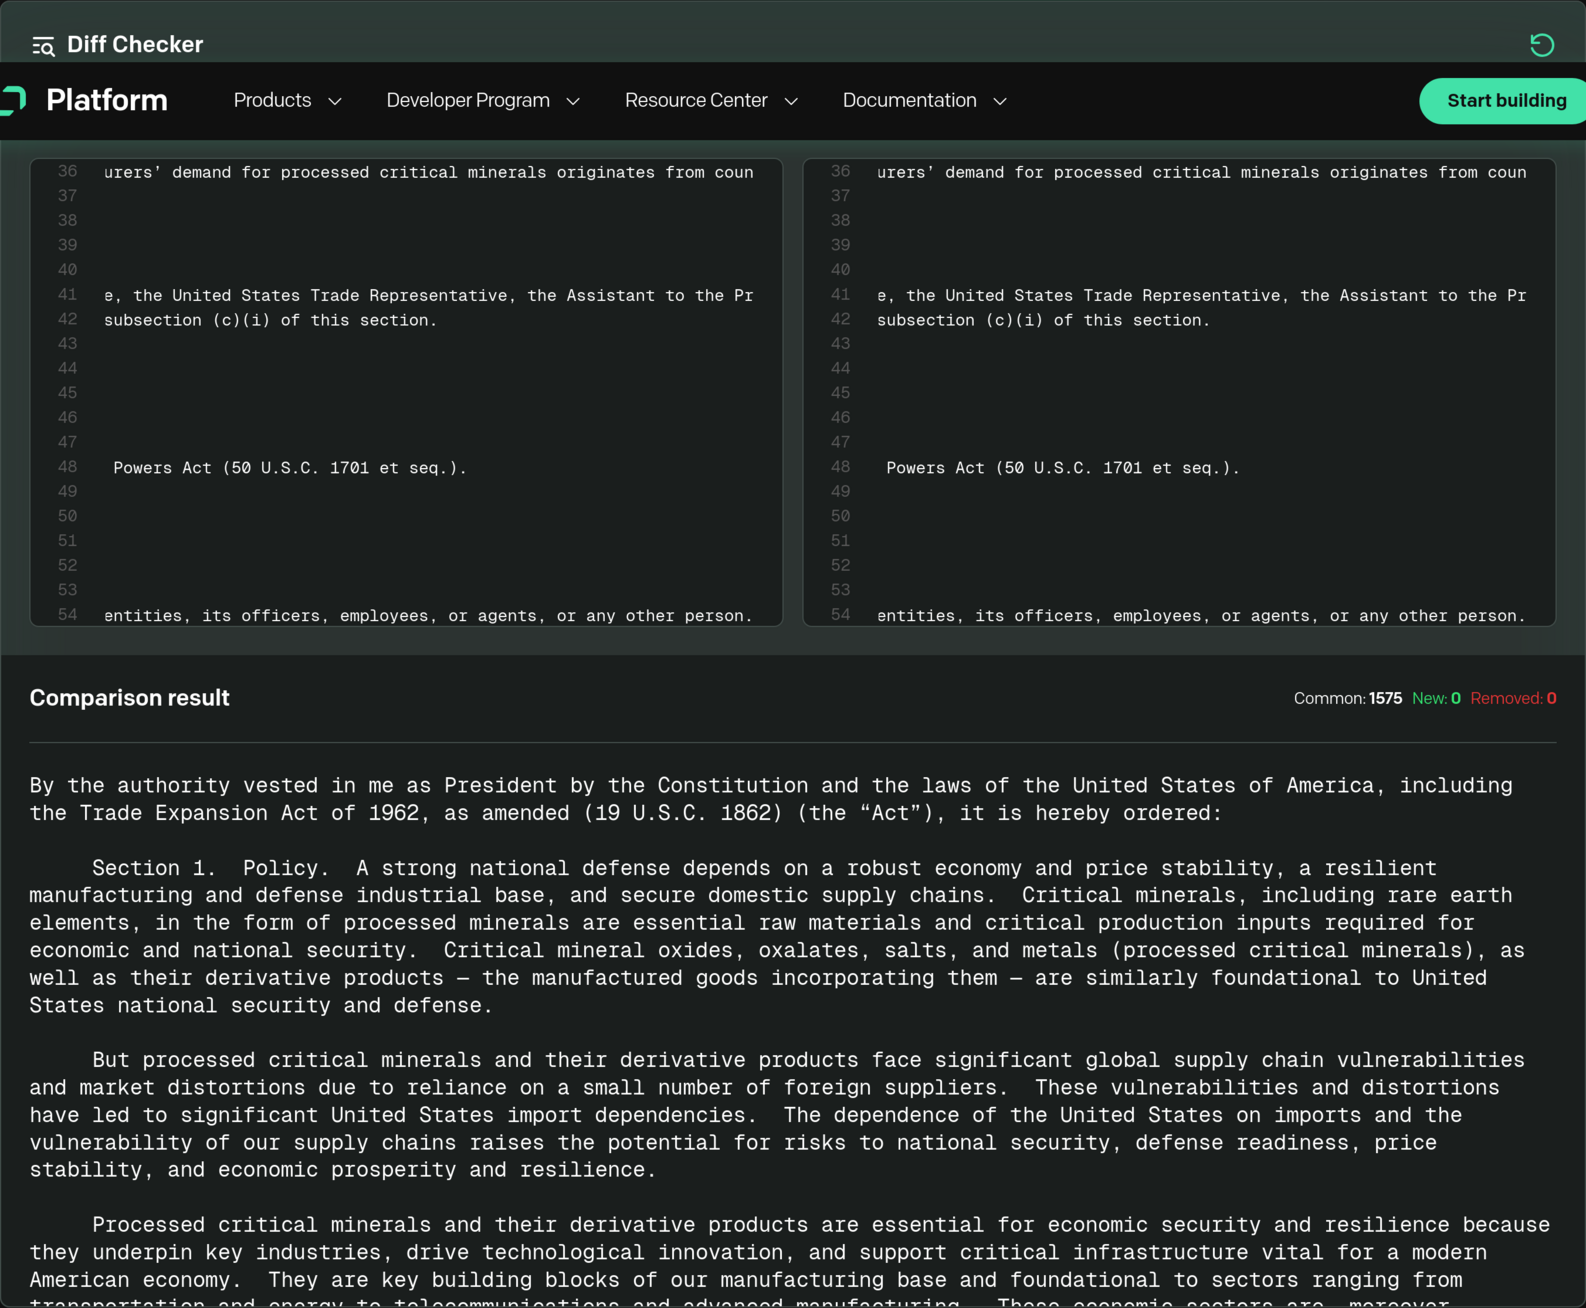
Task: Click the Platform home link
Action: click(x=107, y=101)
